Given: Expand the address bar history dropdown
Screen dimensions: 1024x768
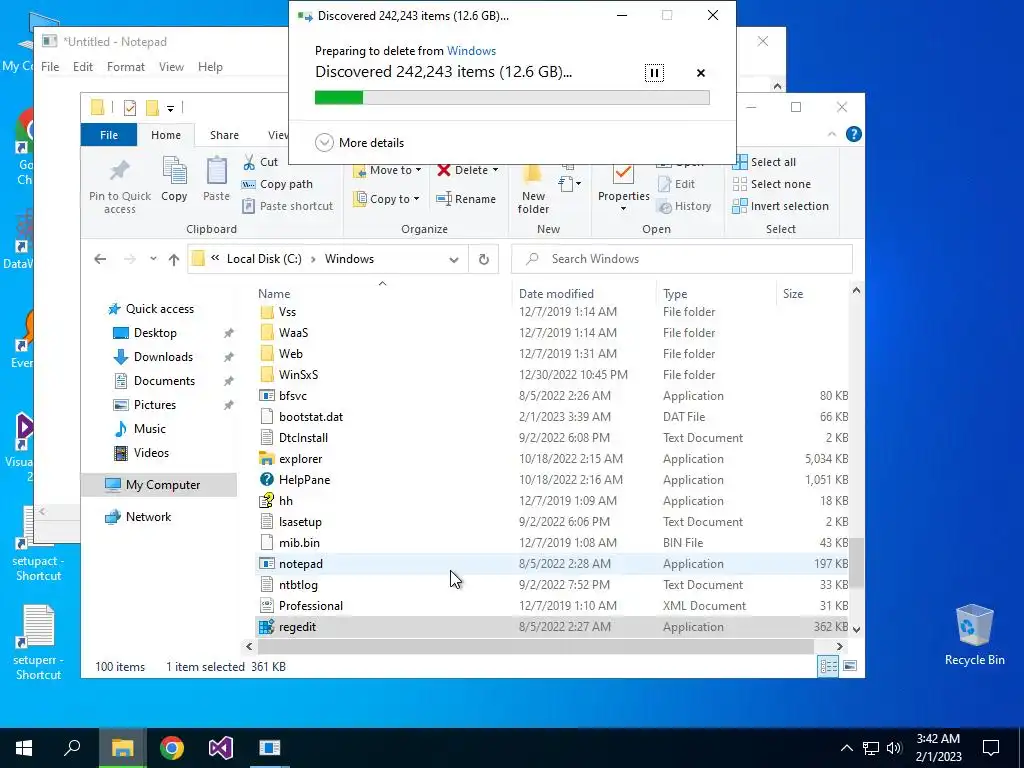Looking at the screenshot, I should point(453,259).
